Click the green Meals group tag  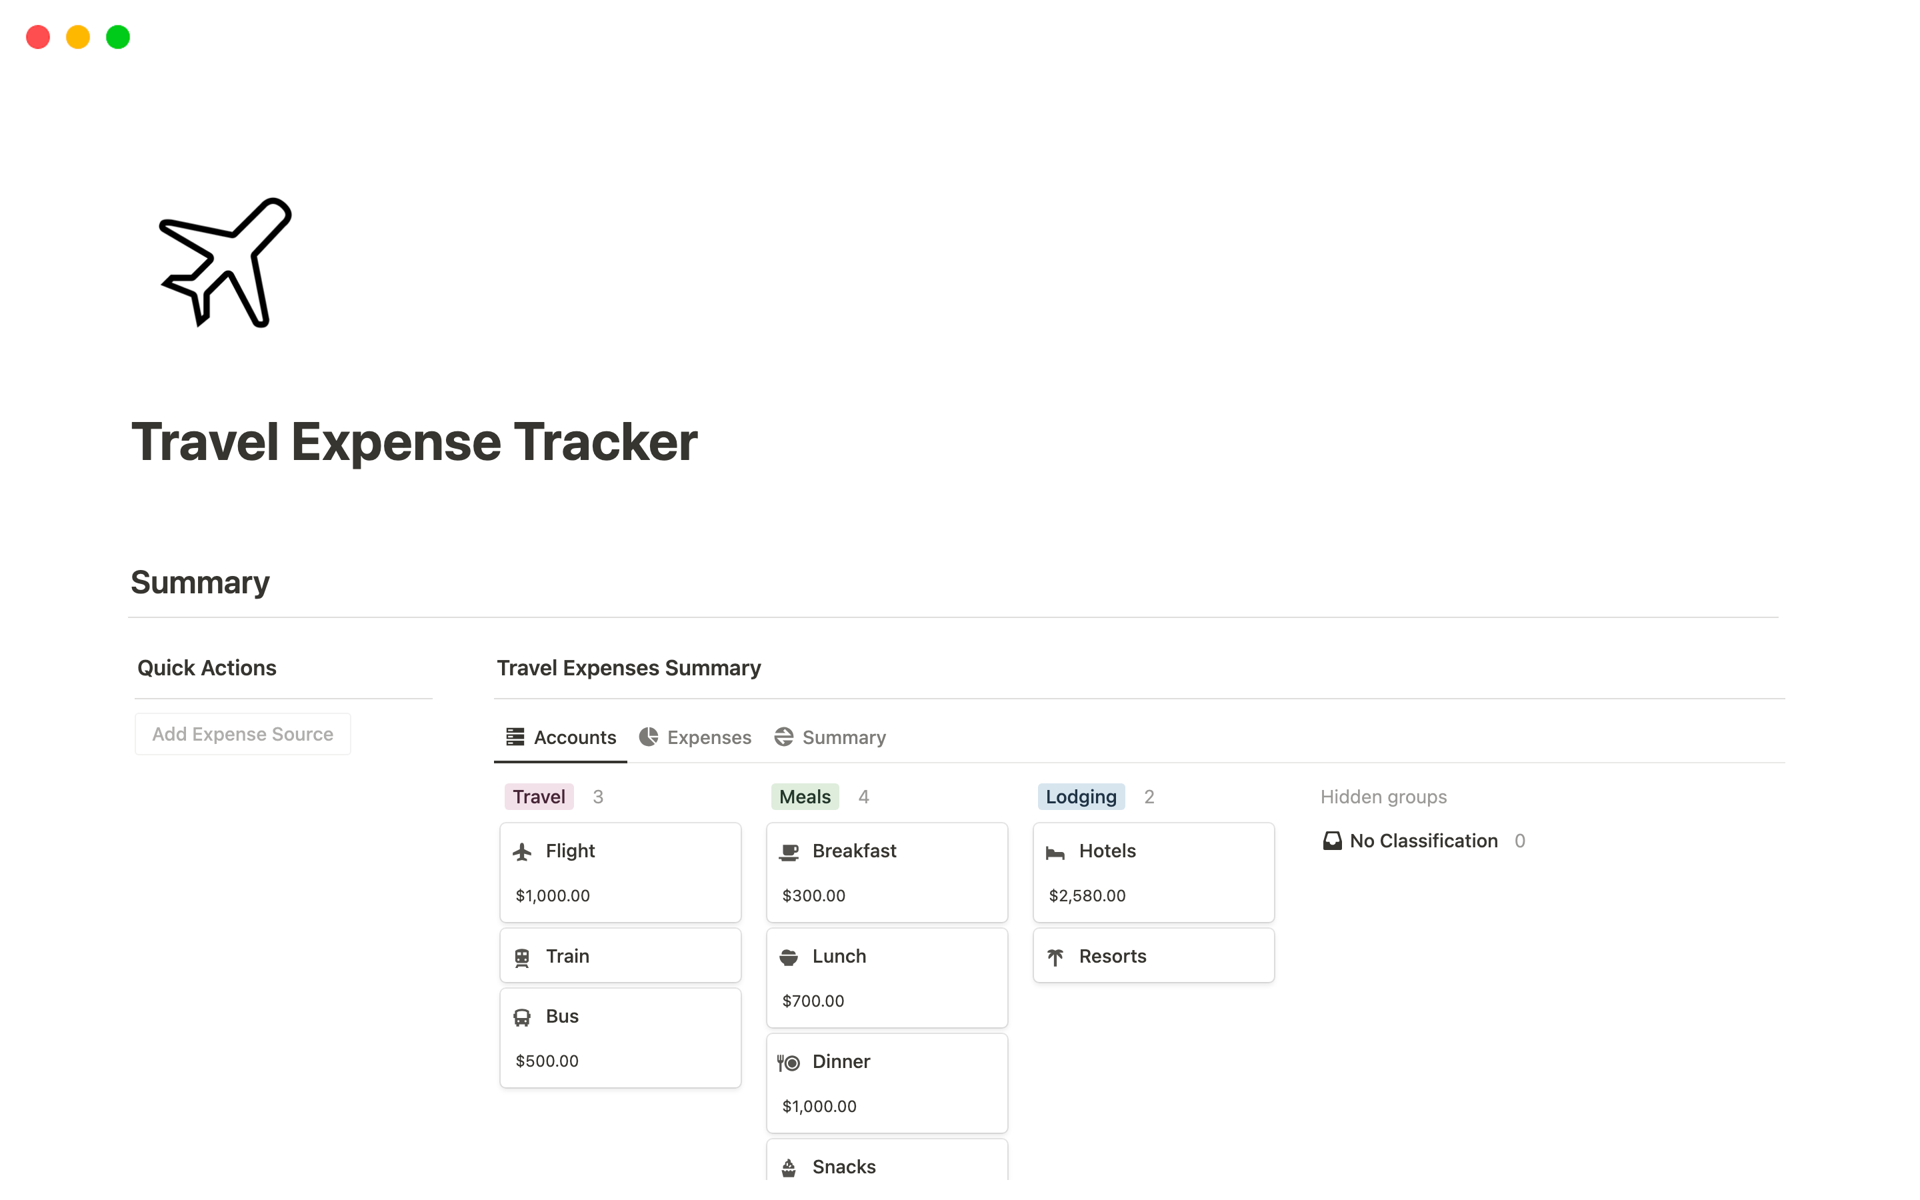coord(805,797)
